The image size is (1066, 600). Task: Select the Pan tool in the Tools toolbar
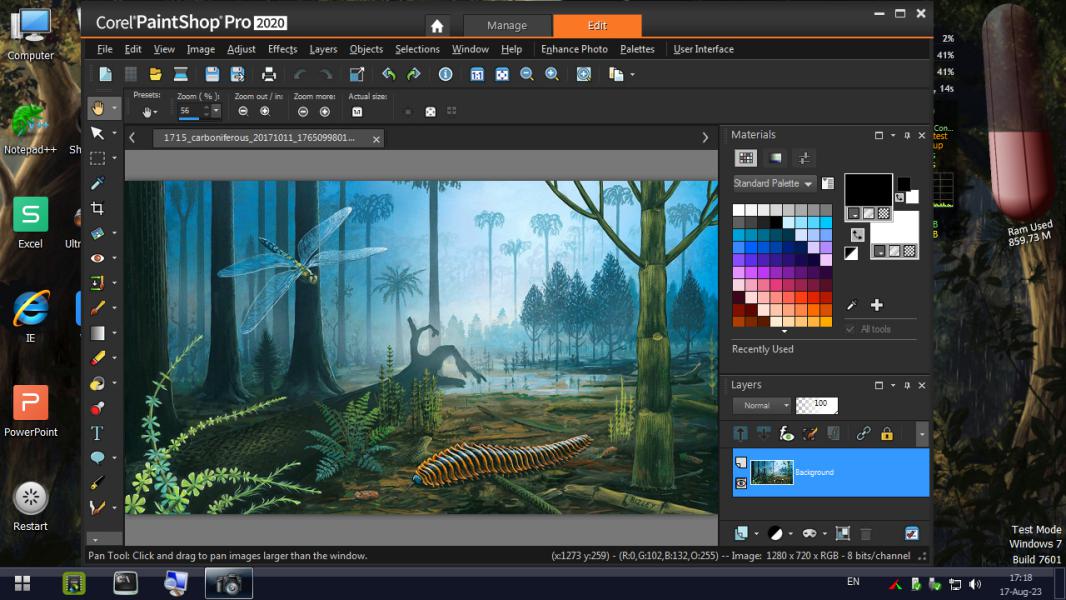pos(98,107)
